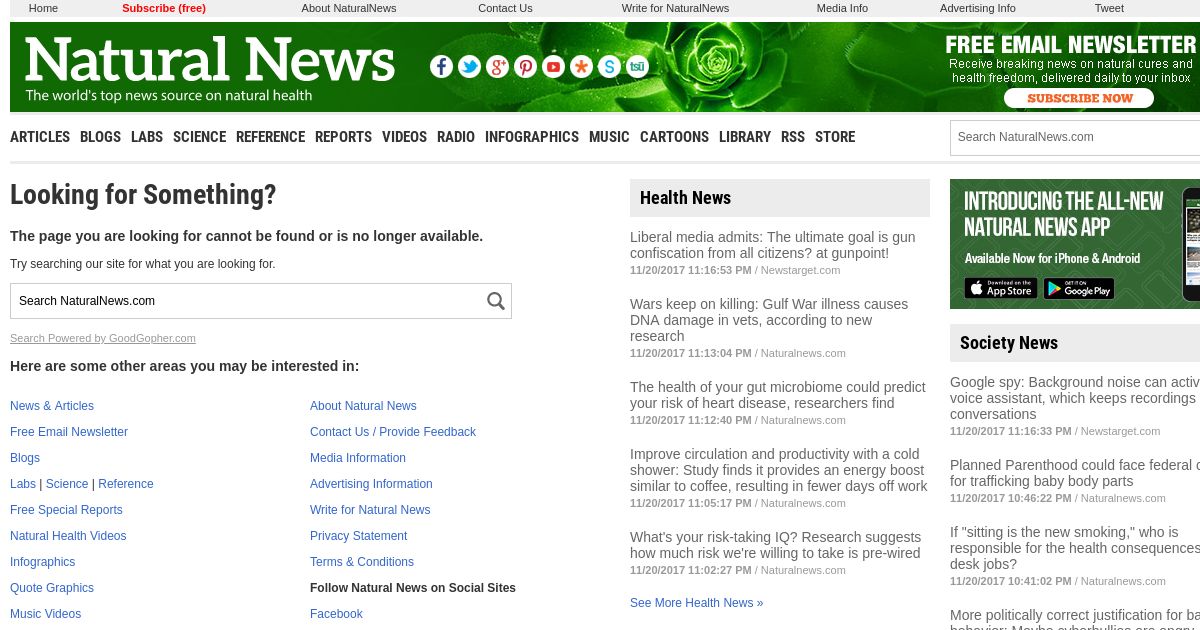This screenshot has height=630, width=1200.
Task: Click See More Health News link
Action: [x=696, y=603]
